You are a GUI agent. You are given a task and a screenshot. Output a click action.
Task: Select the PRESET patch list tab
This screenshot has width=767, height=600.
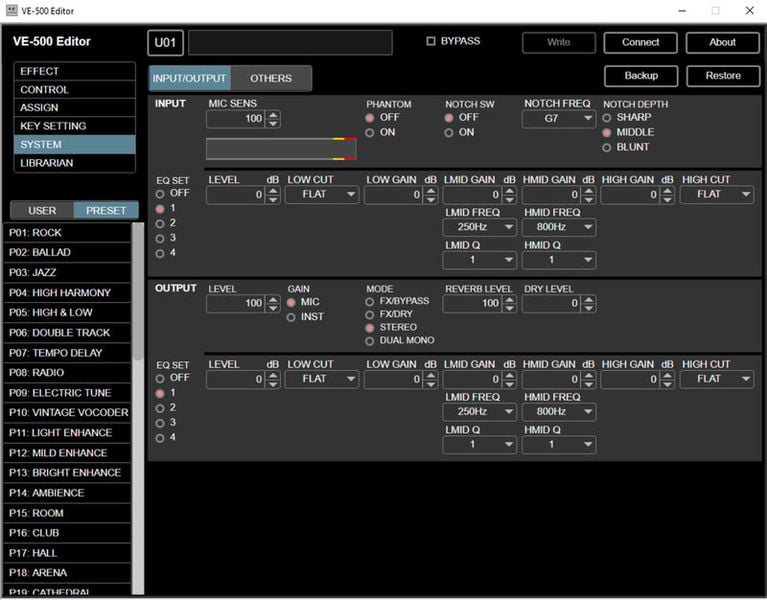click(106, 211)
